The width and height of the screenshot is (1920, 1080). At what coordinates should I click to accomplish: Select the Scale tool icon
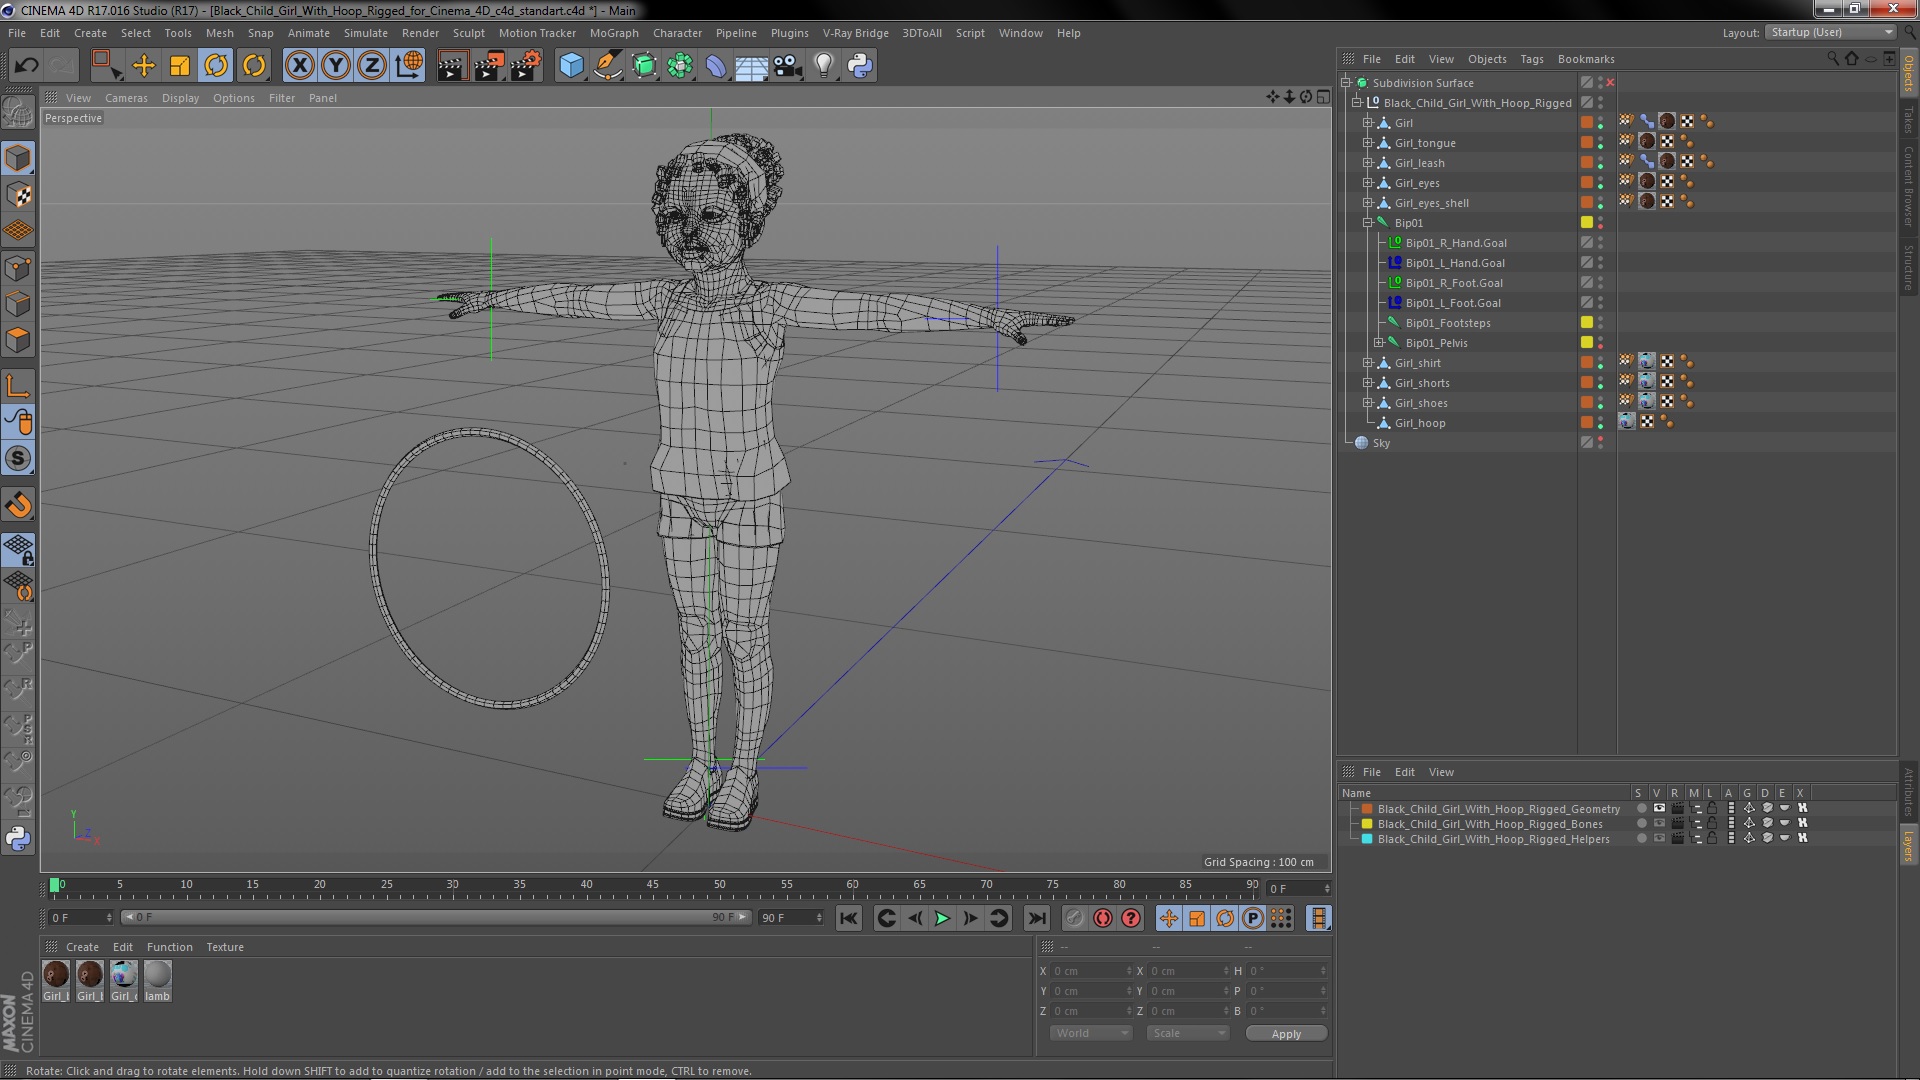click(180, 66)
